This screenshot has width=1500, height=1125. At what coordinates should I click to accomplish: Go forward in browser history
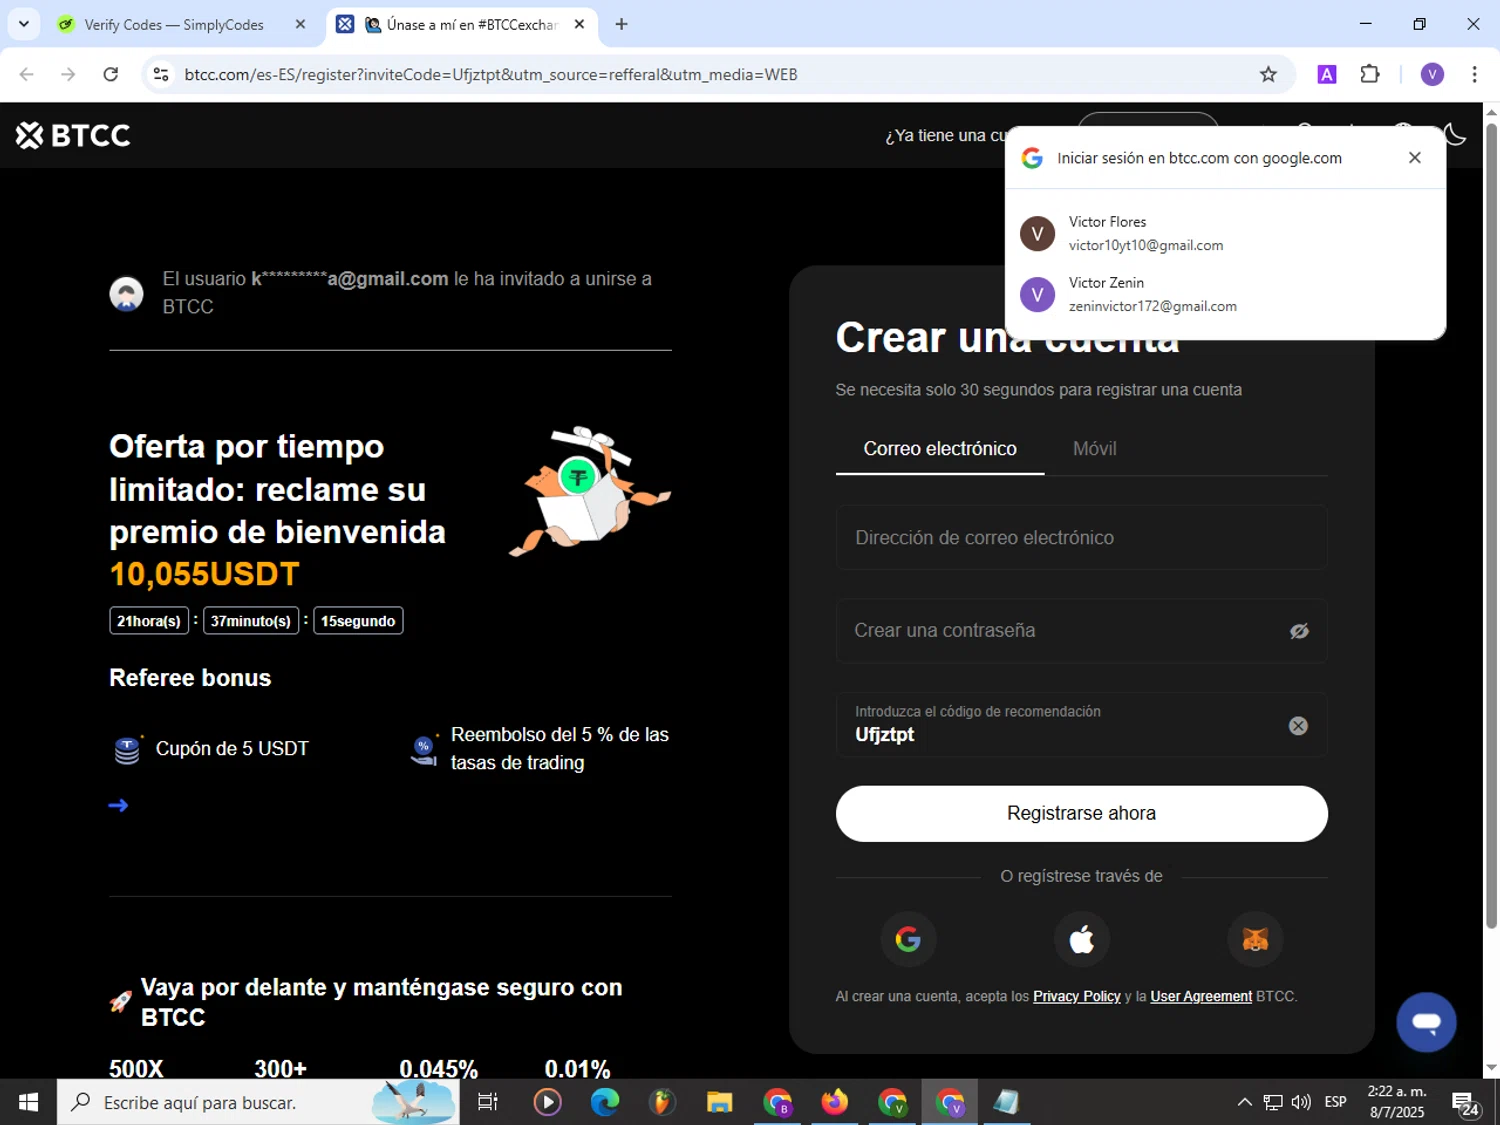pos(68,74)
